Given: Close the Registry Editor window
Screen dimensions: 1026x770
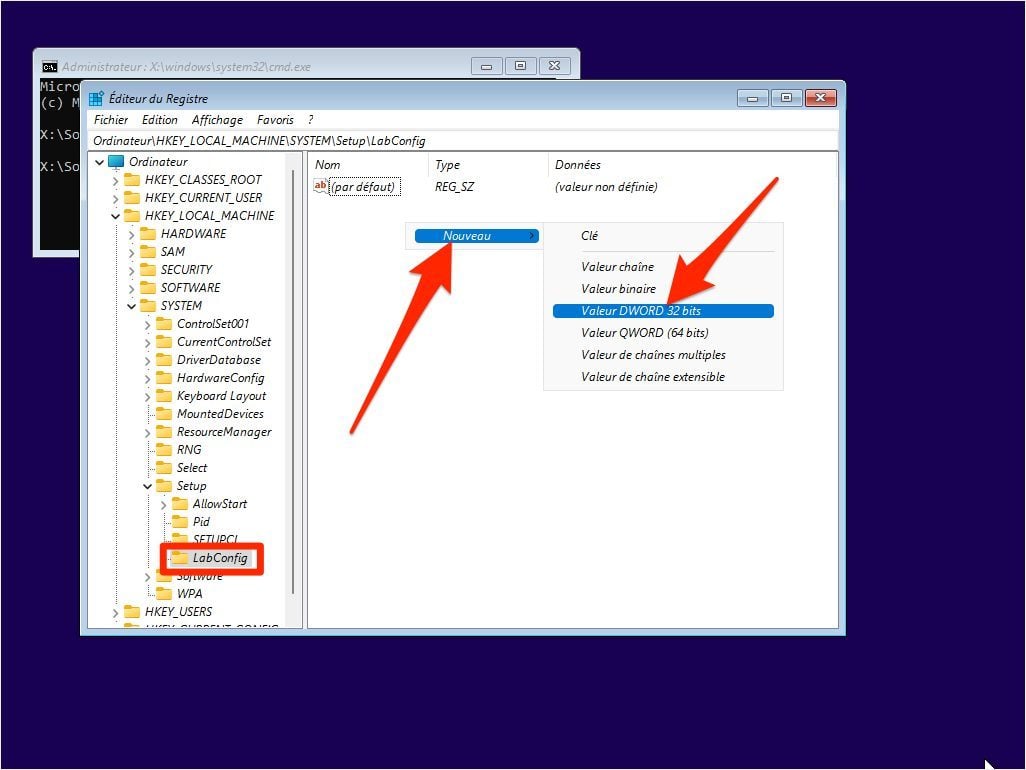Looking at the screenshot, I should click(821, 98).
